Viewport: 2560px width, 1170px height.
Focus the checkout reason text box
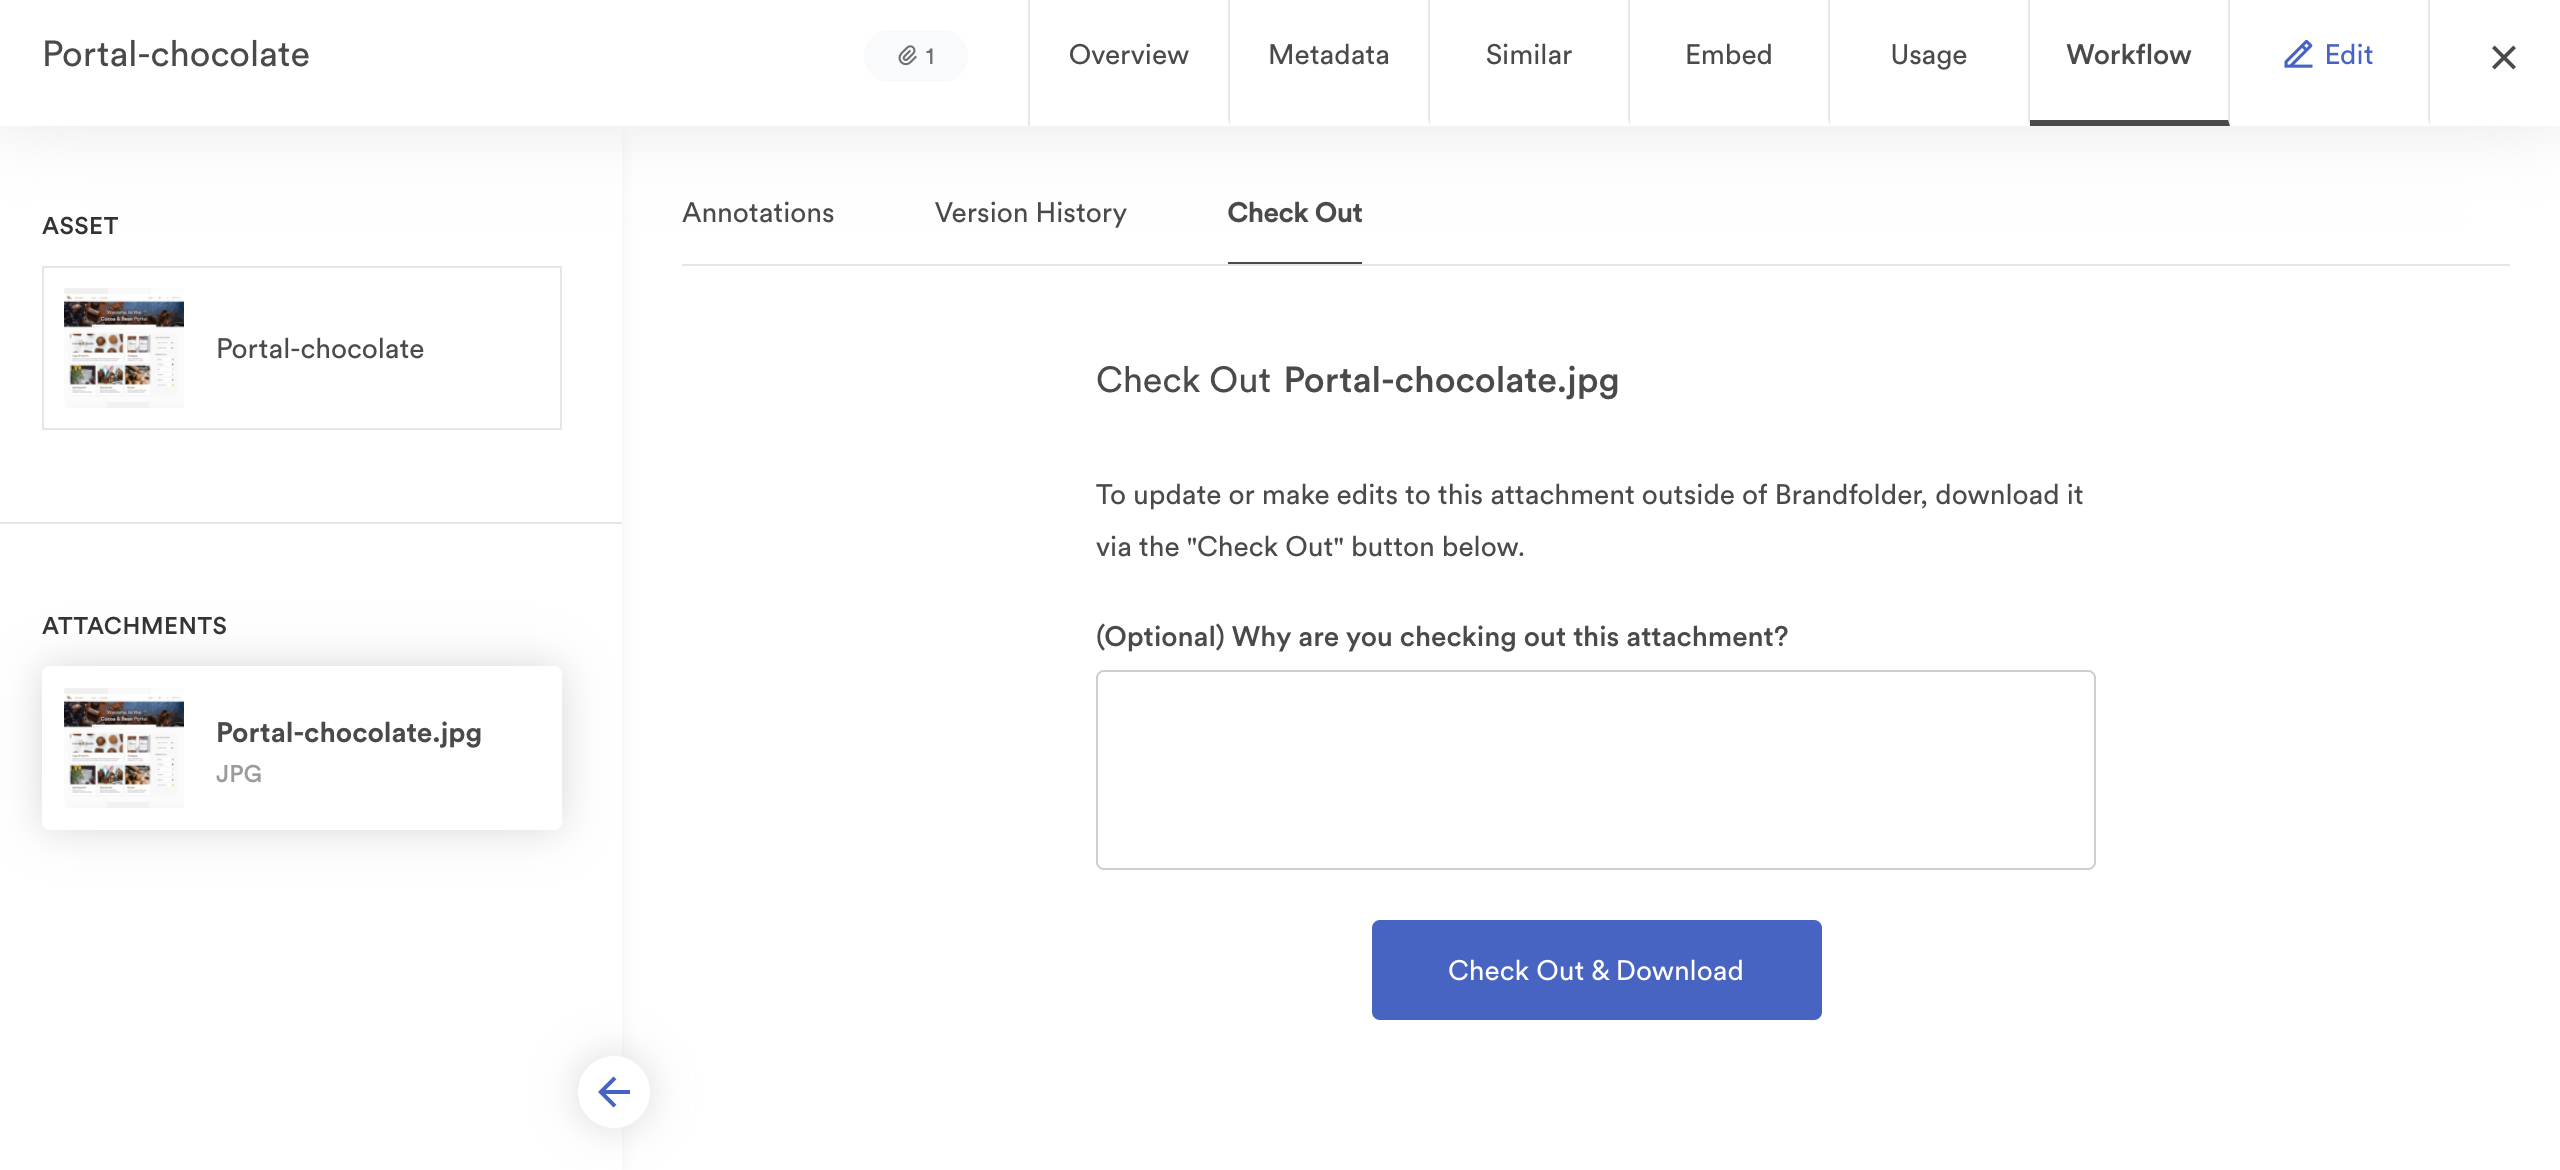1595,770
